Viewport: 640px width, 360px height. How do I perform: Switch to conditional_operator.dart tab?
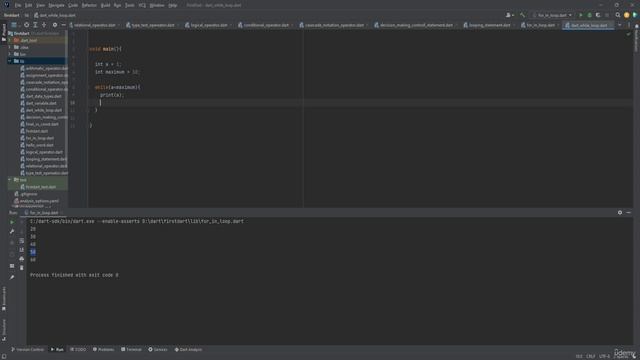coord(266,25)
